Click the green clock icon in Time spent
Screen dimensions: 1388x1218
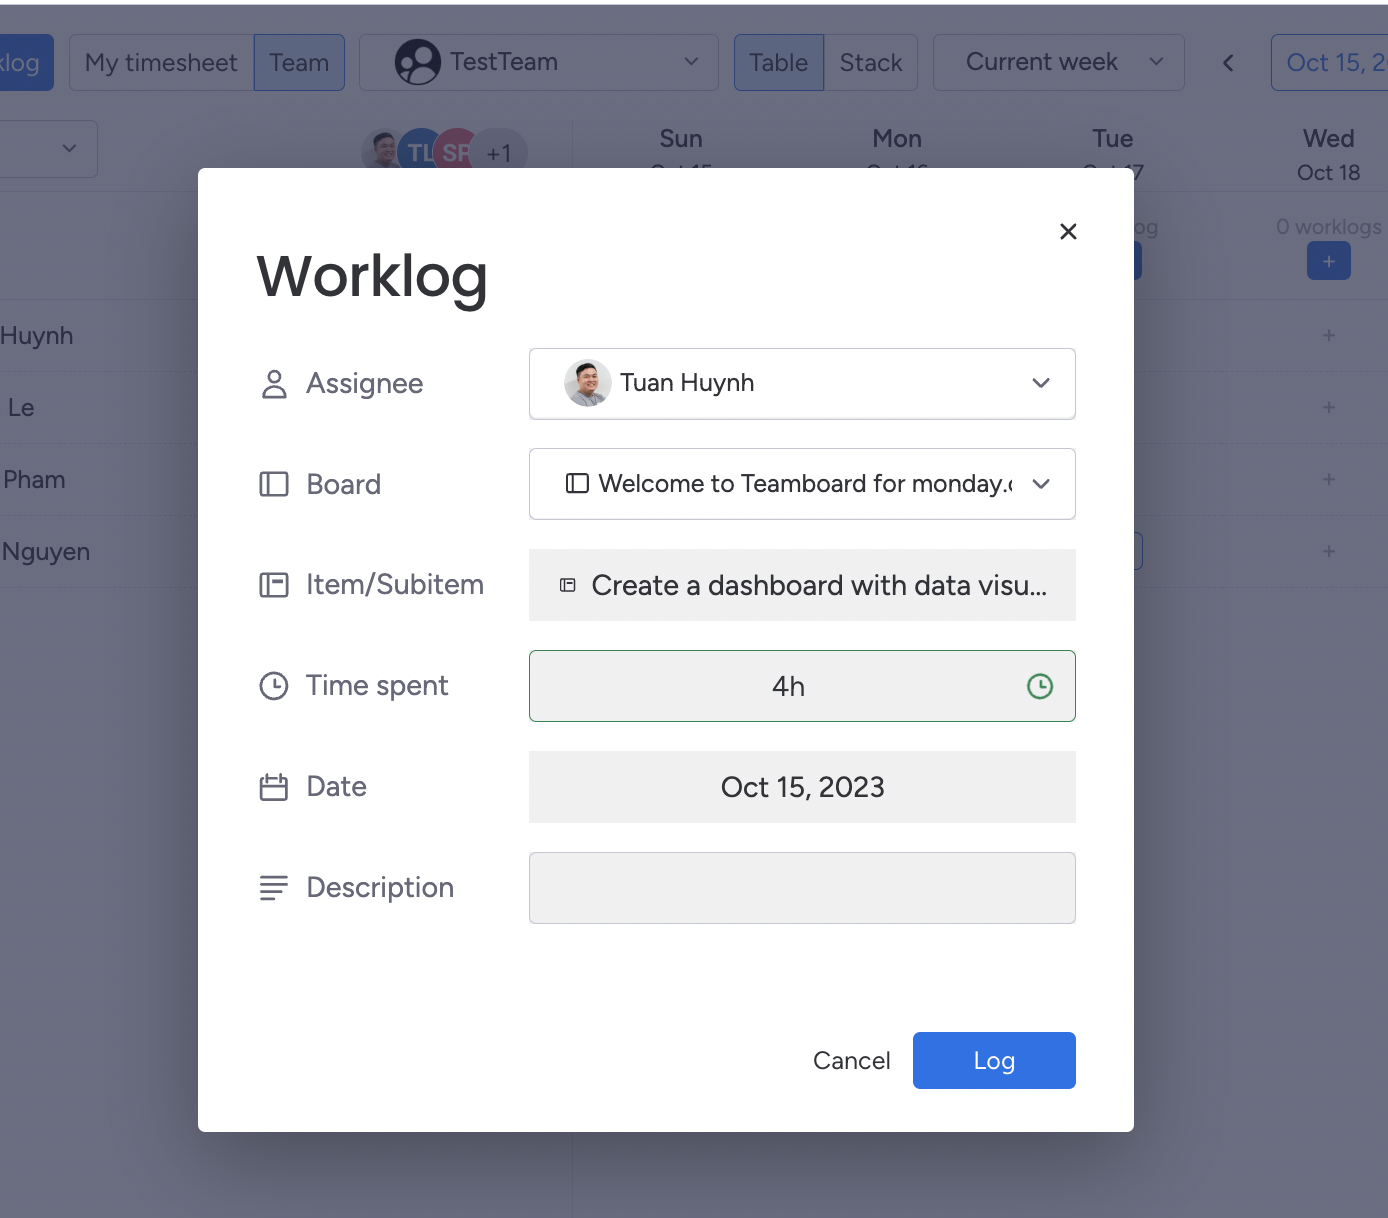1040,686
